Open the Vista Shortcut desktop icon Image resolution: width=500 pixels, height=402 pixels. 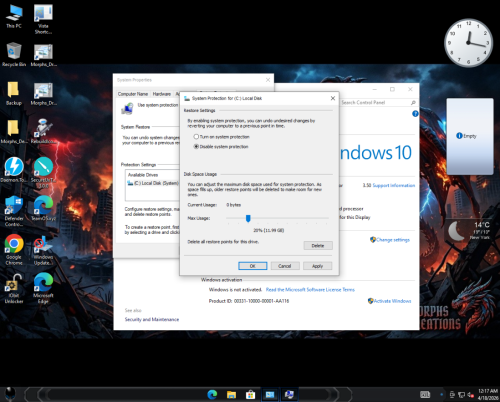pos(43,19)
